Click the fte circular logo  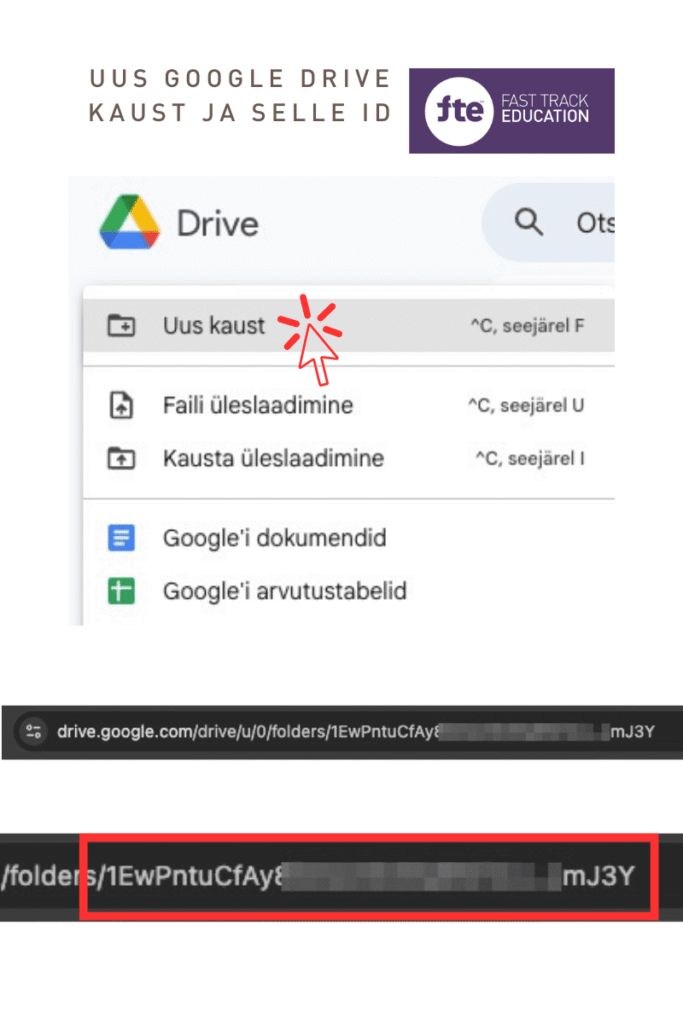pos(459,110)
